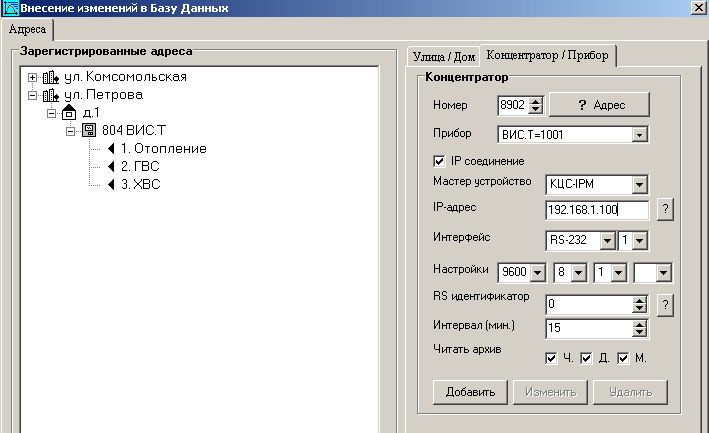Open the Прибор dropdown list
The width and height of the screenshot is (709, 433).
coord(640,134)
